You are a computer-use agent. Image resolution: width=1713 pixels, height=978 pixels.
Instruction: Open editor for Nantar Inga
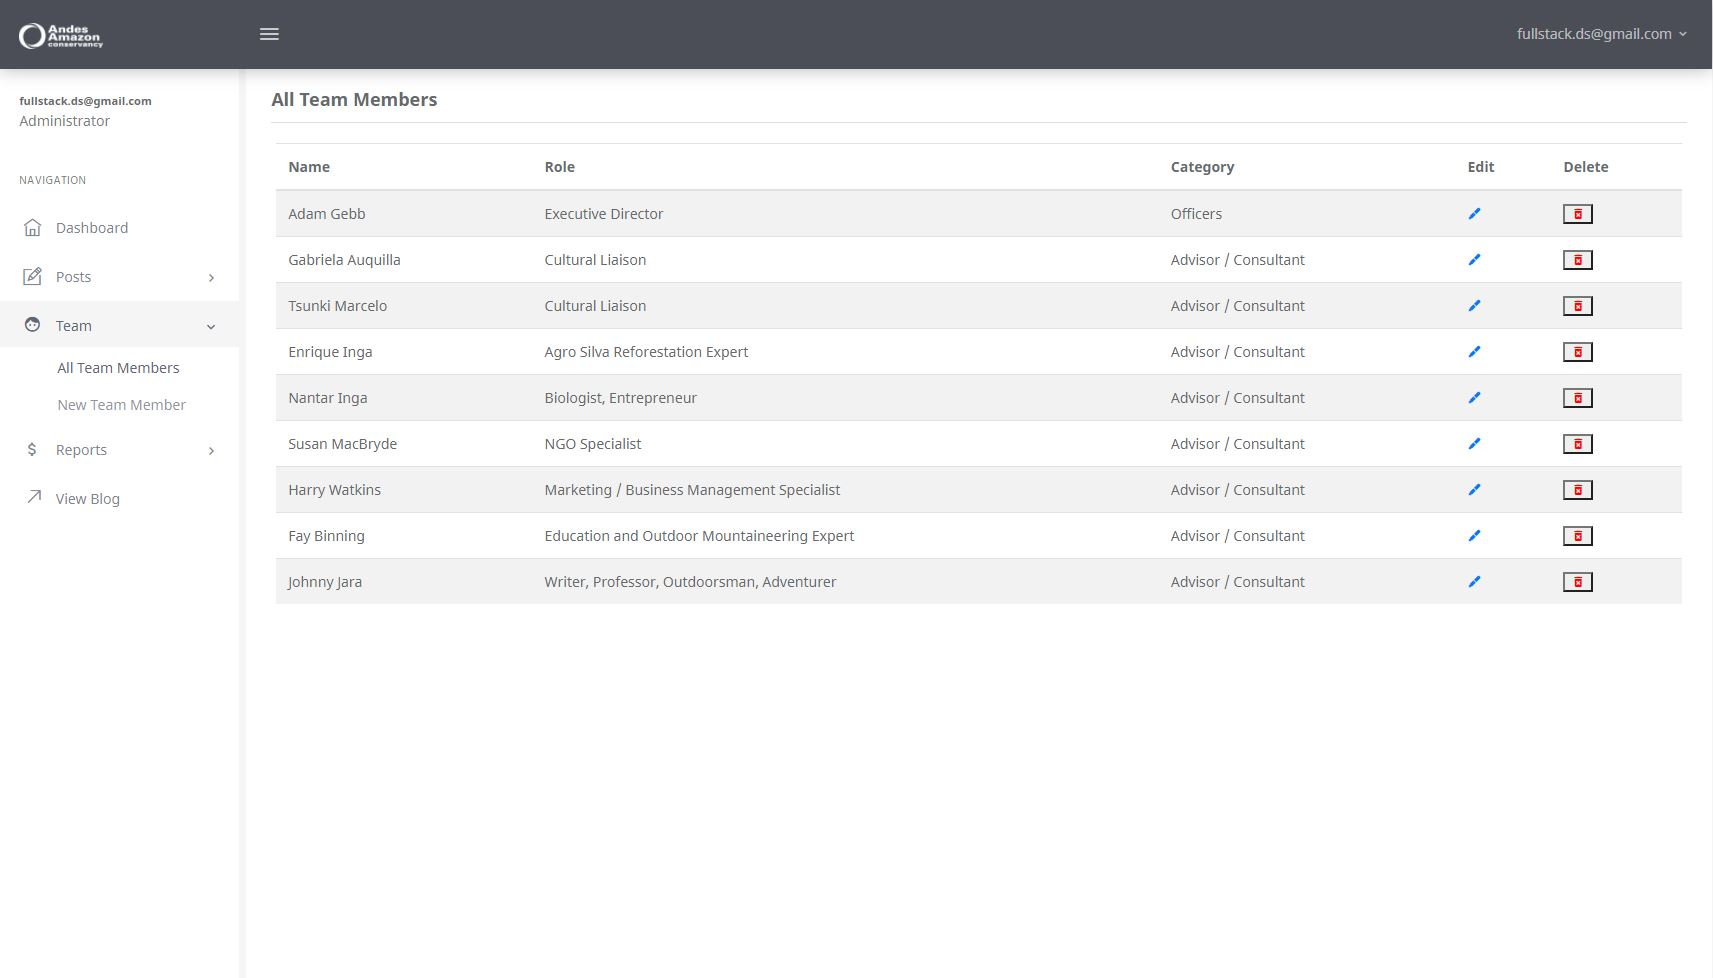(x=1474, y=398)
